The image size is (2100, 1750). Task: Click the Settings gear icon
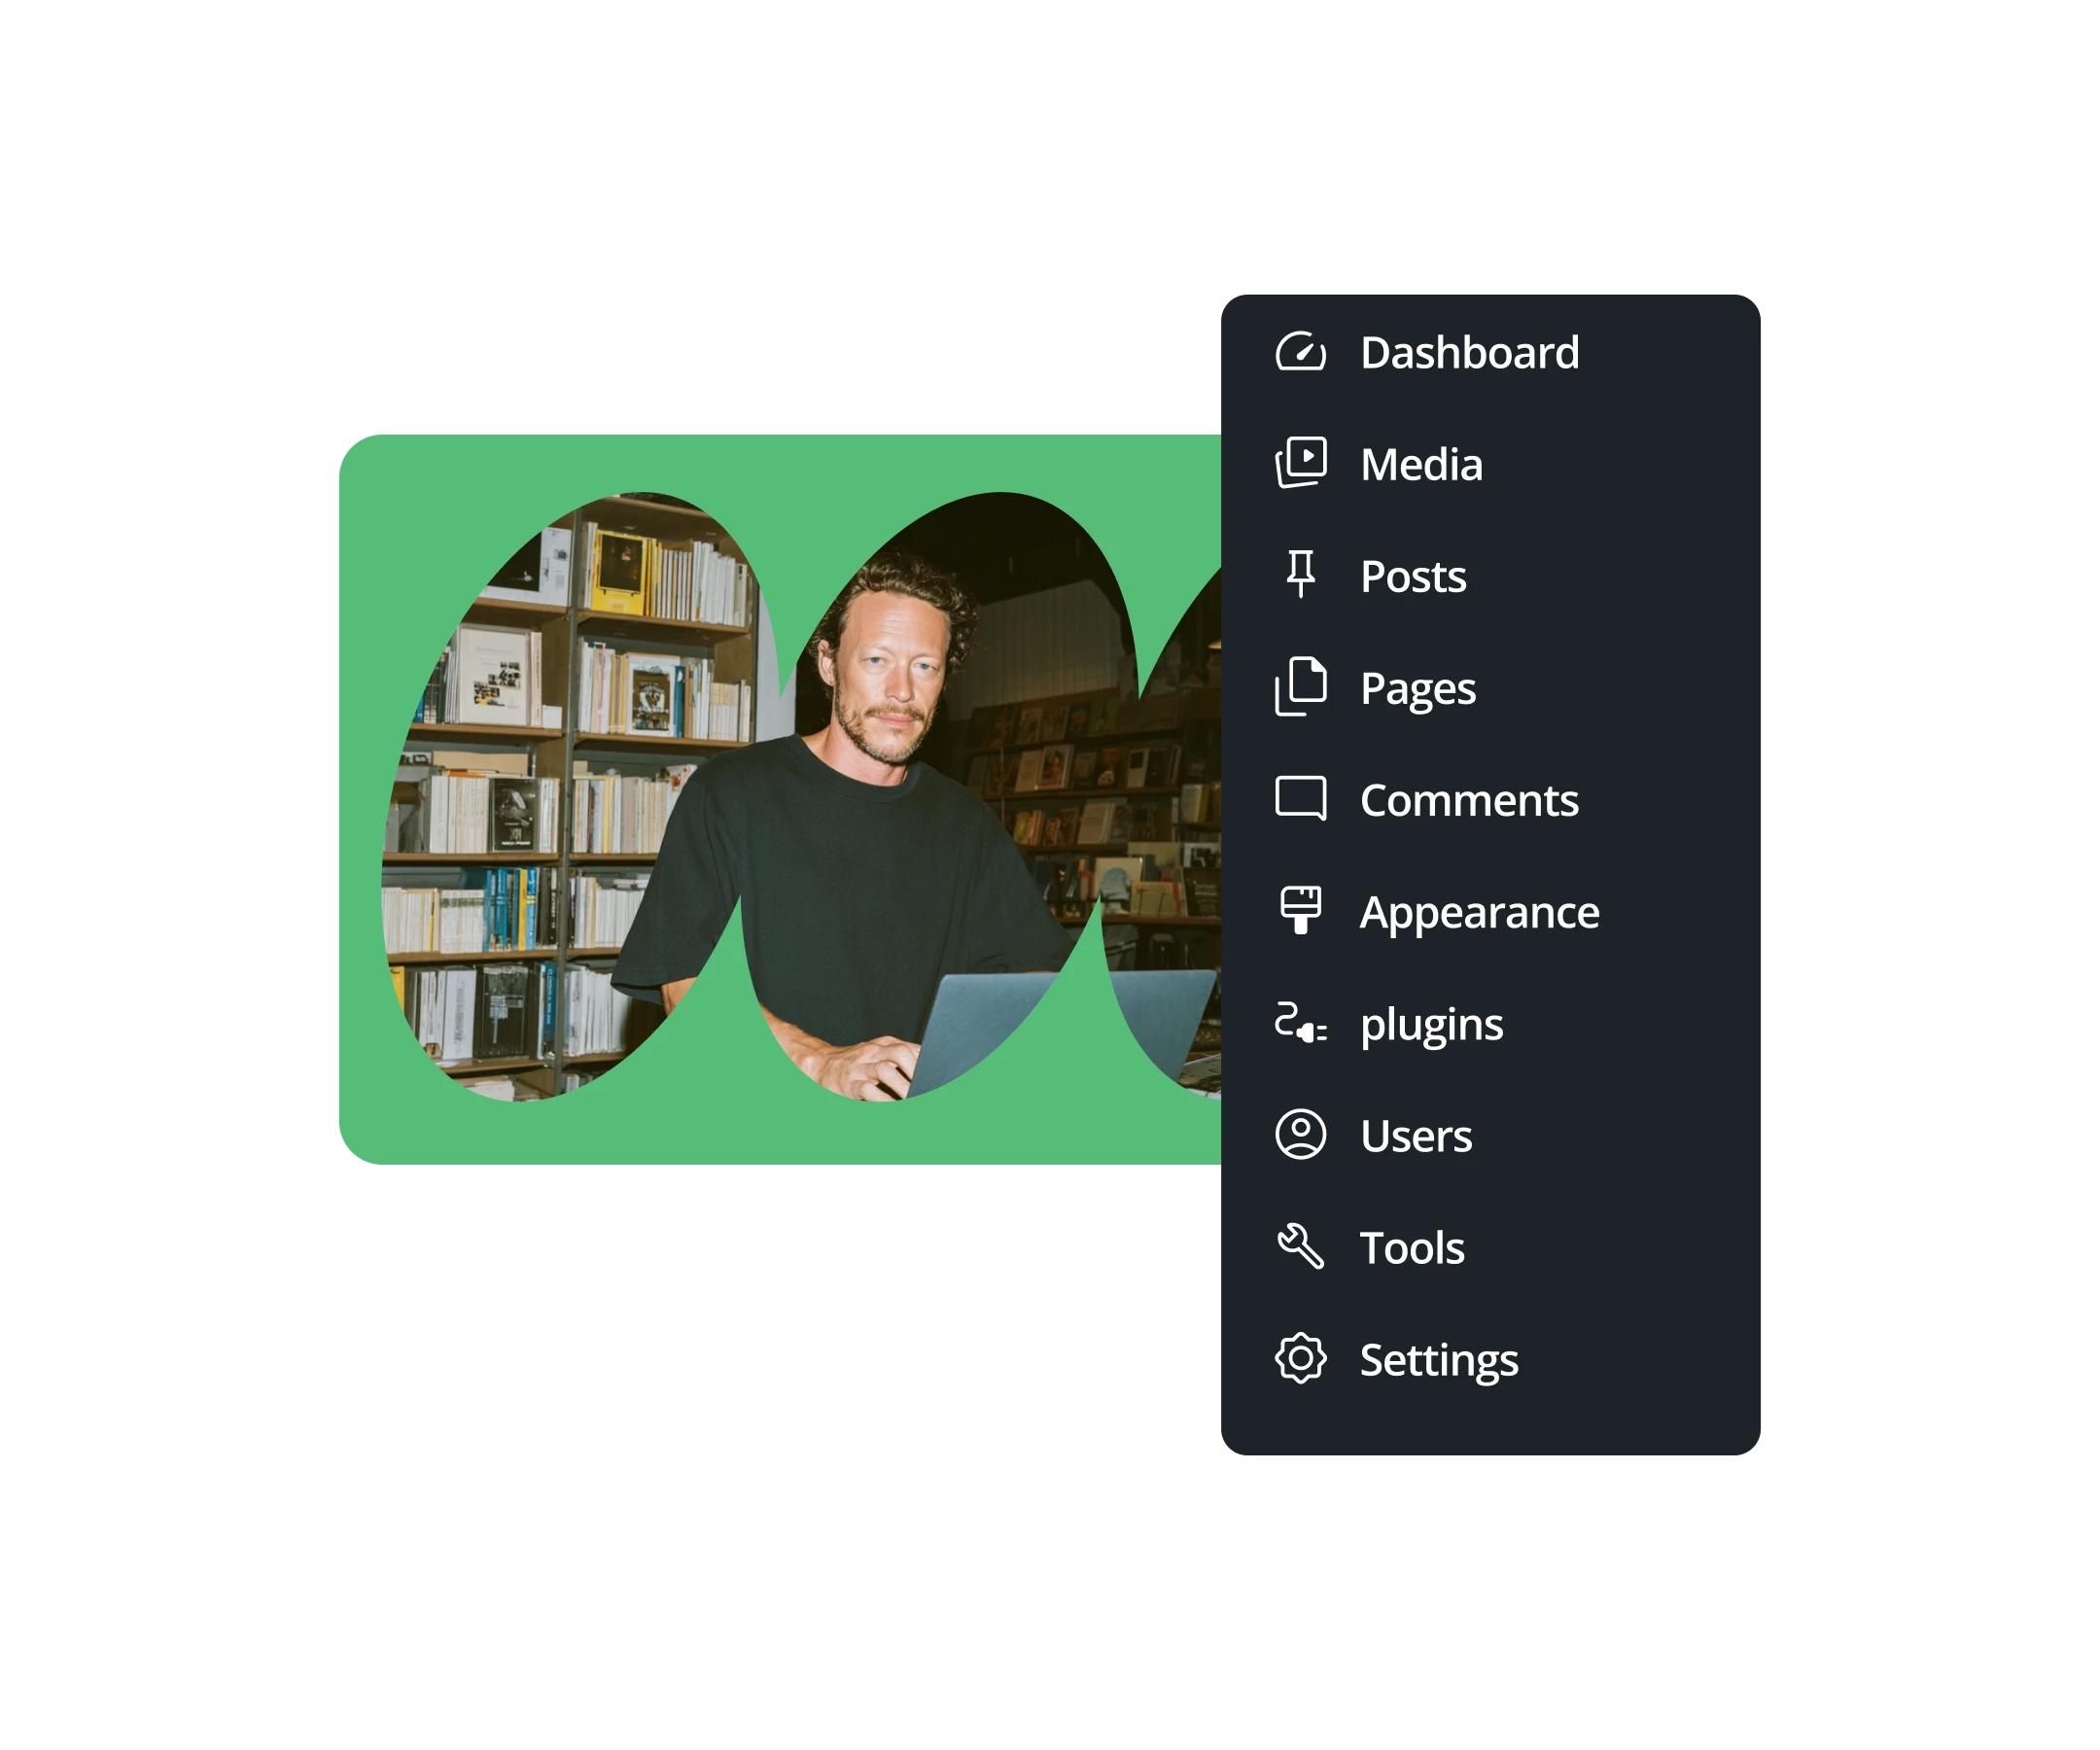point(1300,1358)
